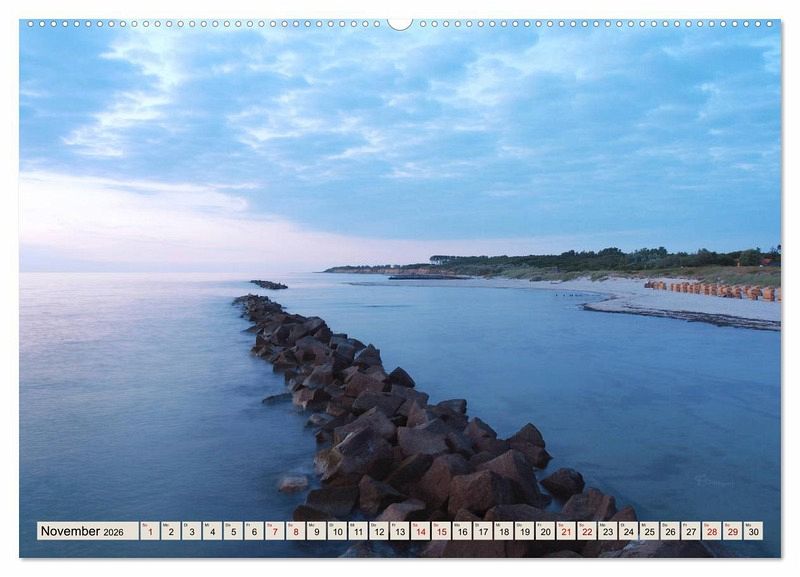Select day 16 in the calendar strip
Viewport: 800px width, 577px height.
[x=462, y=531]
